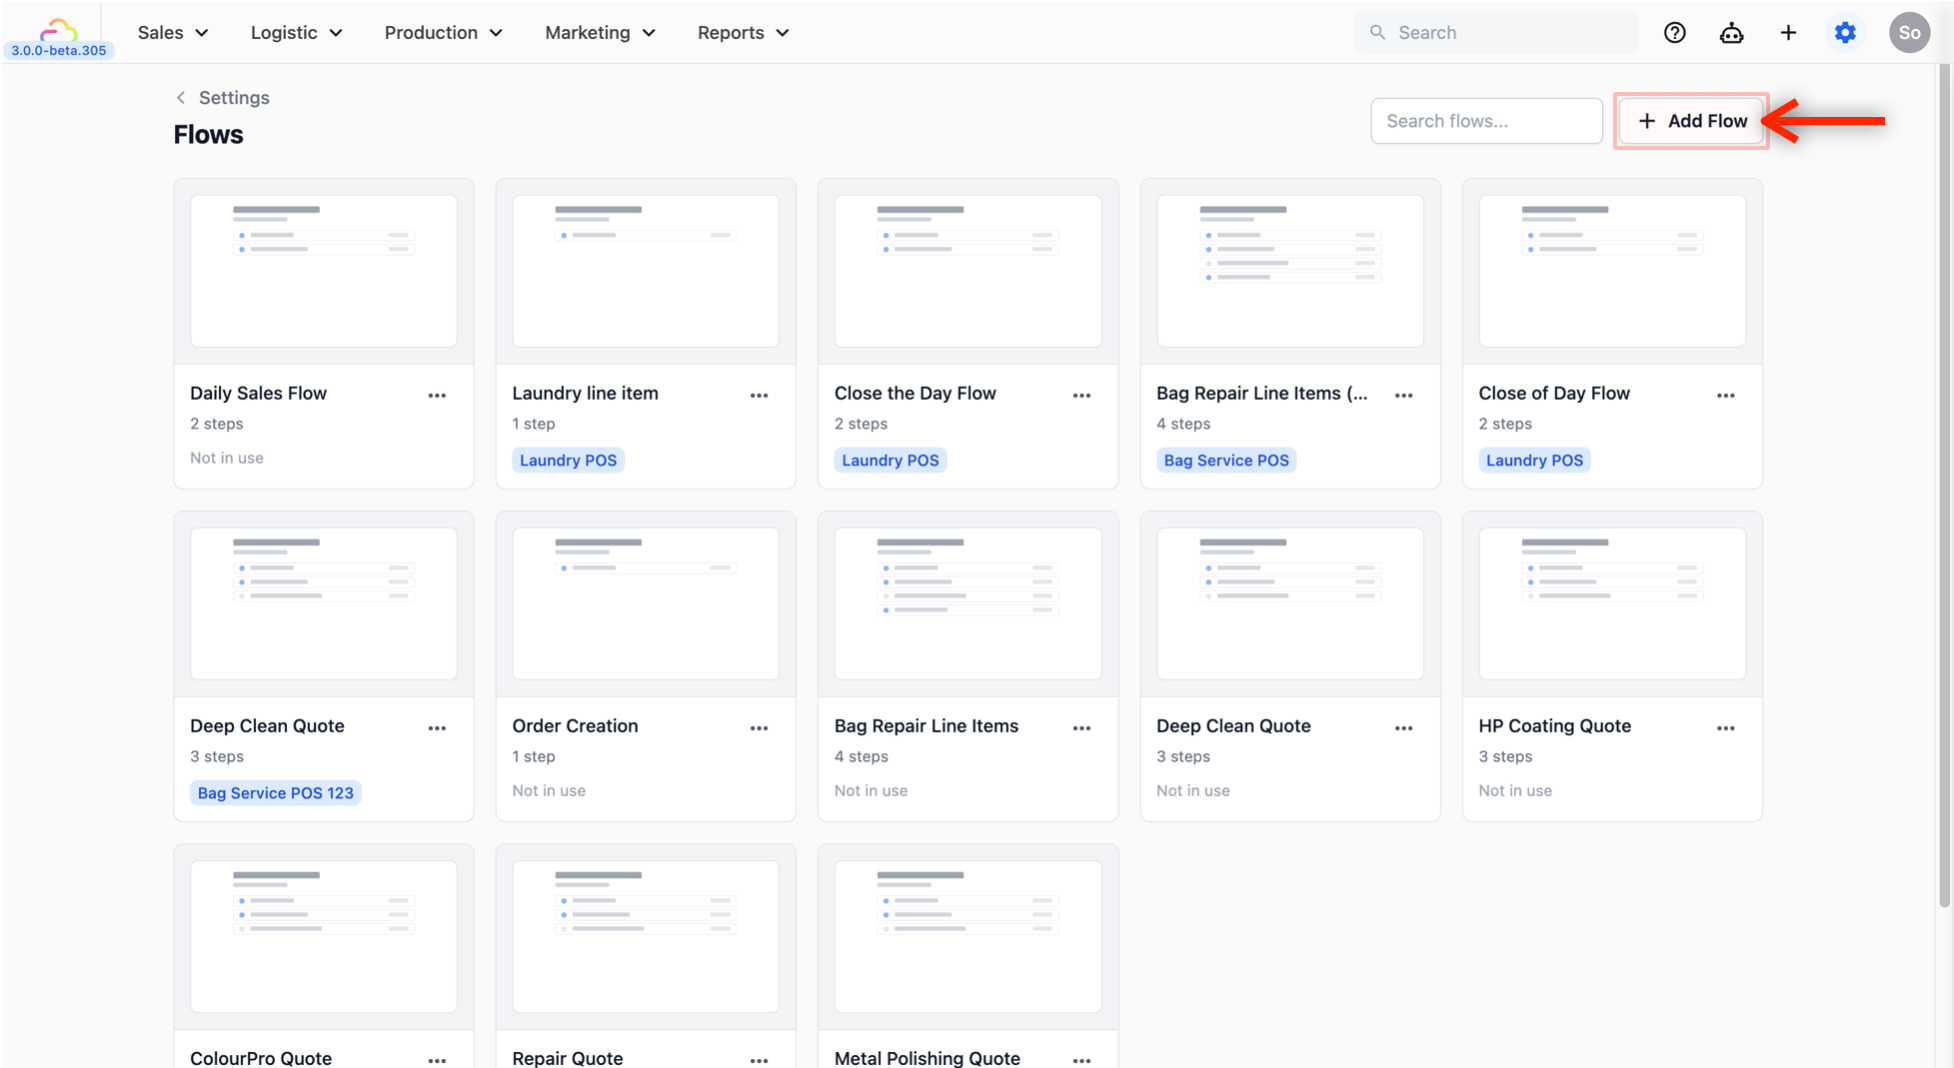This screenshot has width=1954, height=1068.
Task: Open the 'So' user avatar
Action: coord(1909,33)
